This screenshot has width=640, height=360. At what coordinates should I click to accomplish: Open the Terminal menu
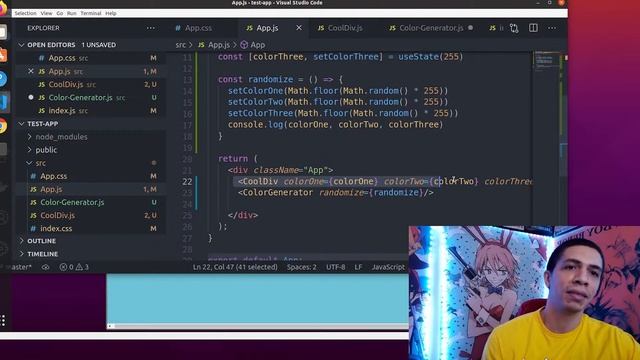[91, 13]
